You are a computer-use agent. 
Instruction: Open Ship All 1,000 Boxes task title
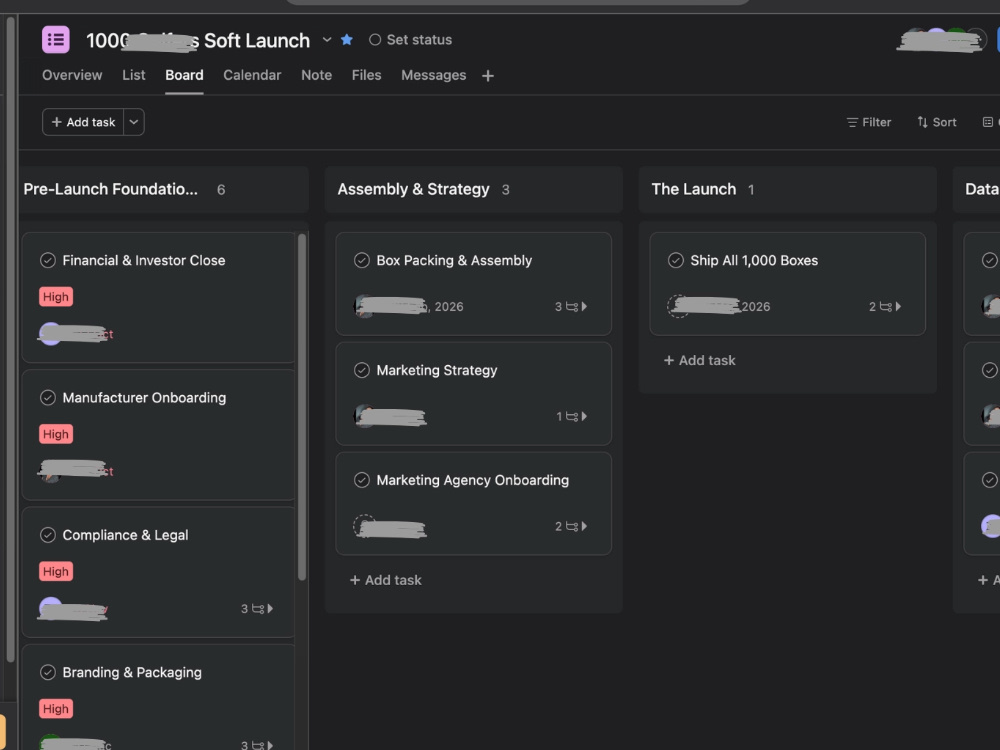point(754,260)
